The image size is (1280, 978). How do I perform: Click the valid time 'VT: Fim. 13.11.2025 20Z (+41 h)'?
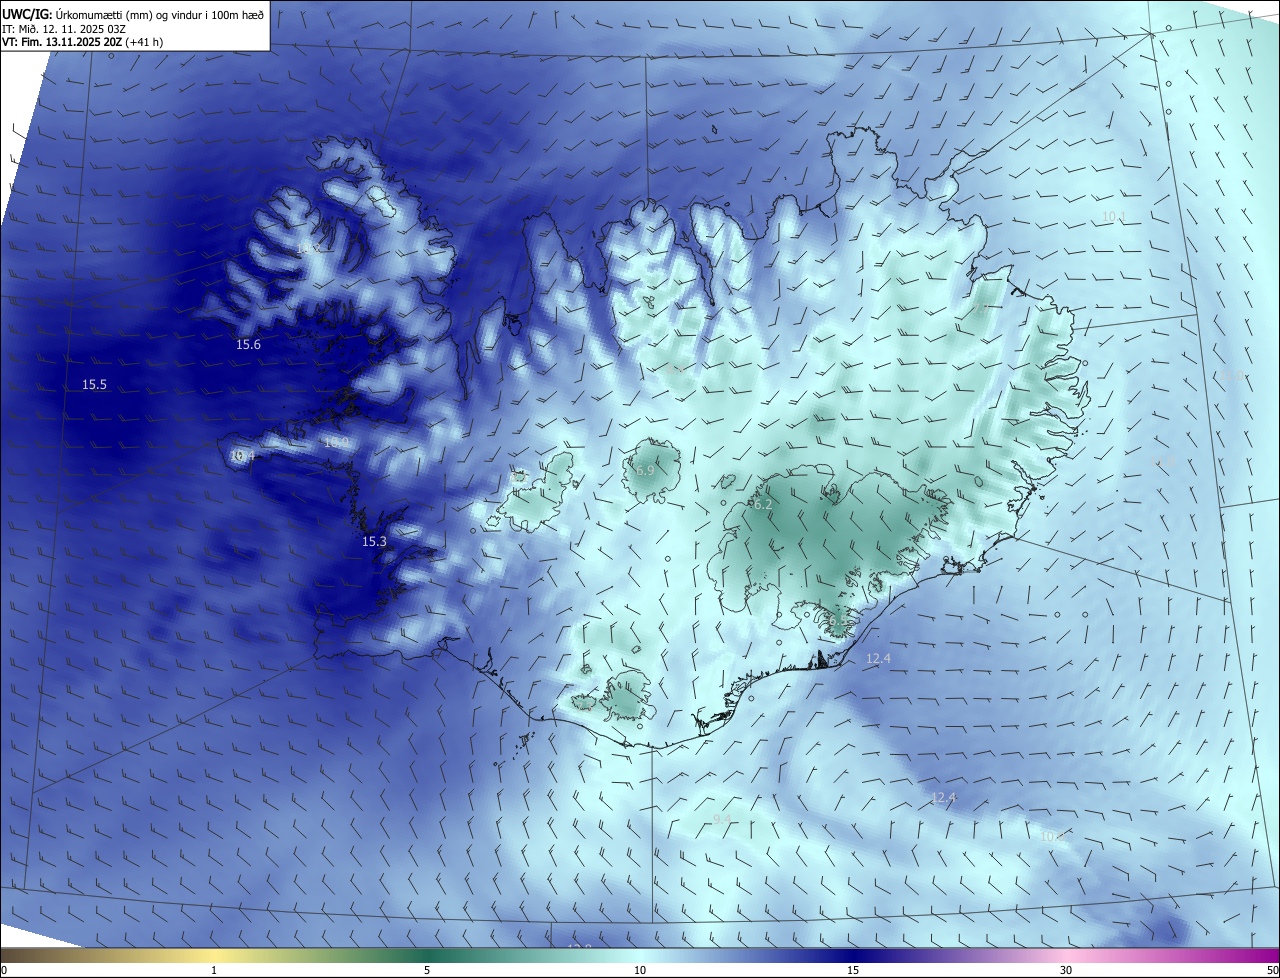point(83,42)
